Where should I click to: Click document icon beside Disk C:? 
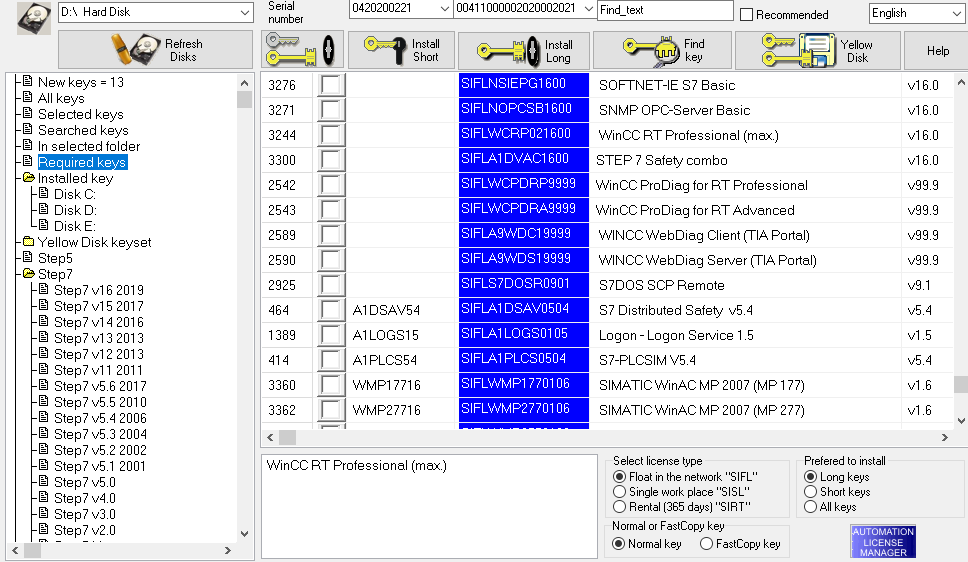(43, 193)
